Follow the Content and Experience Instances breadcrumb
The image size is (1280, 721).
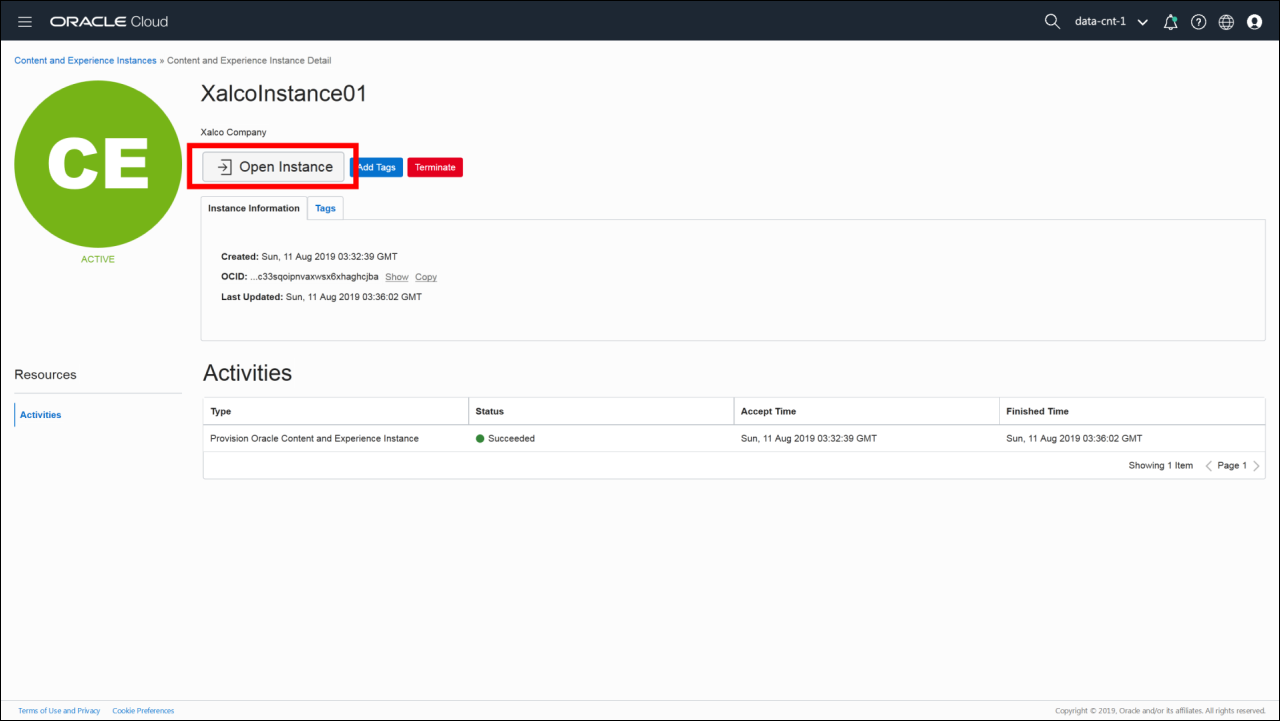click(85, 61)
